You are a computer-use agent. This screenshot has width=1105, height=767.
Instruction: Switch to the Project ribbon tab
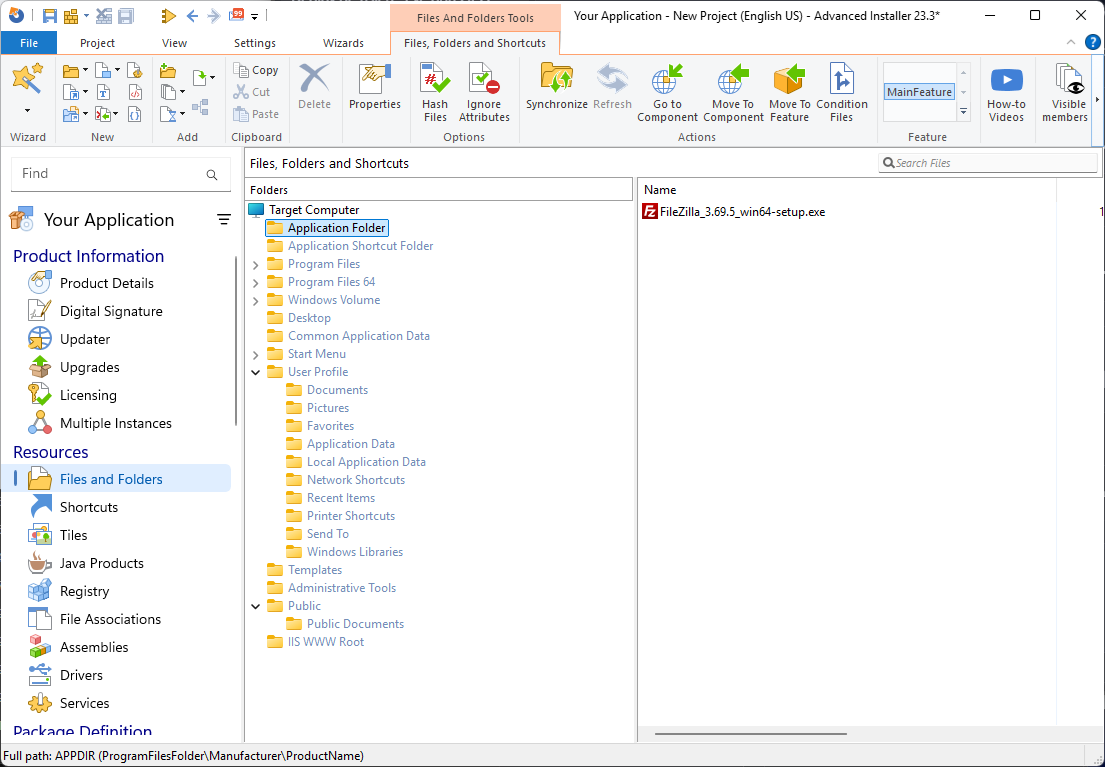[x=96, y=43]
